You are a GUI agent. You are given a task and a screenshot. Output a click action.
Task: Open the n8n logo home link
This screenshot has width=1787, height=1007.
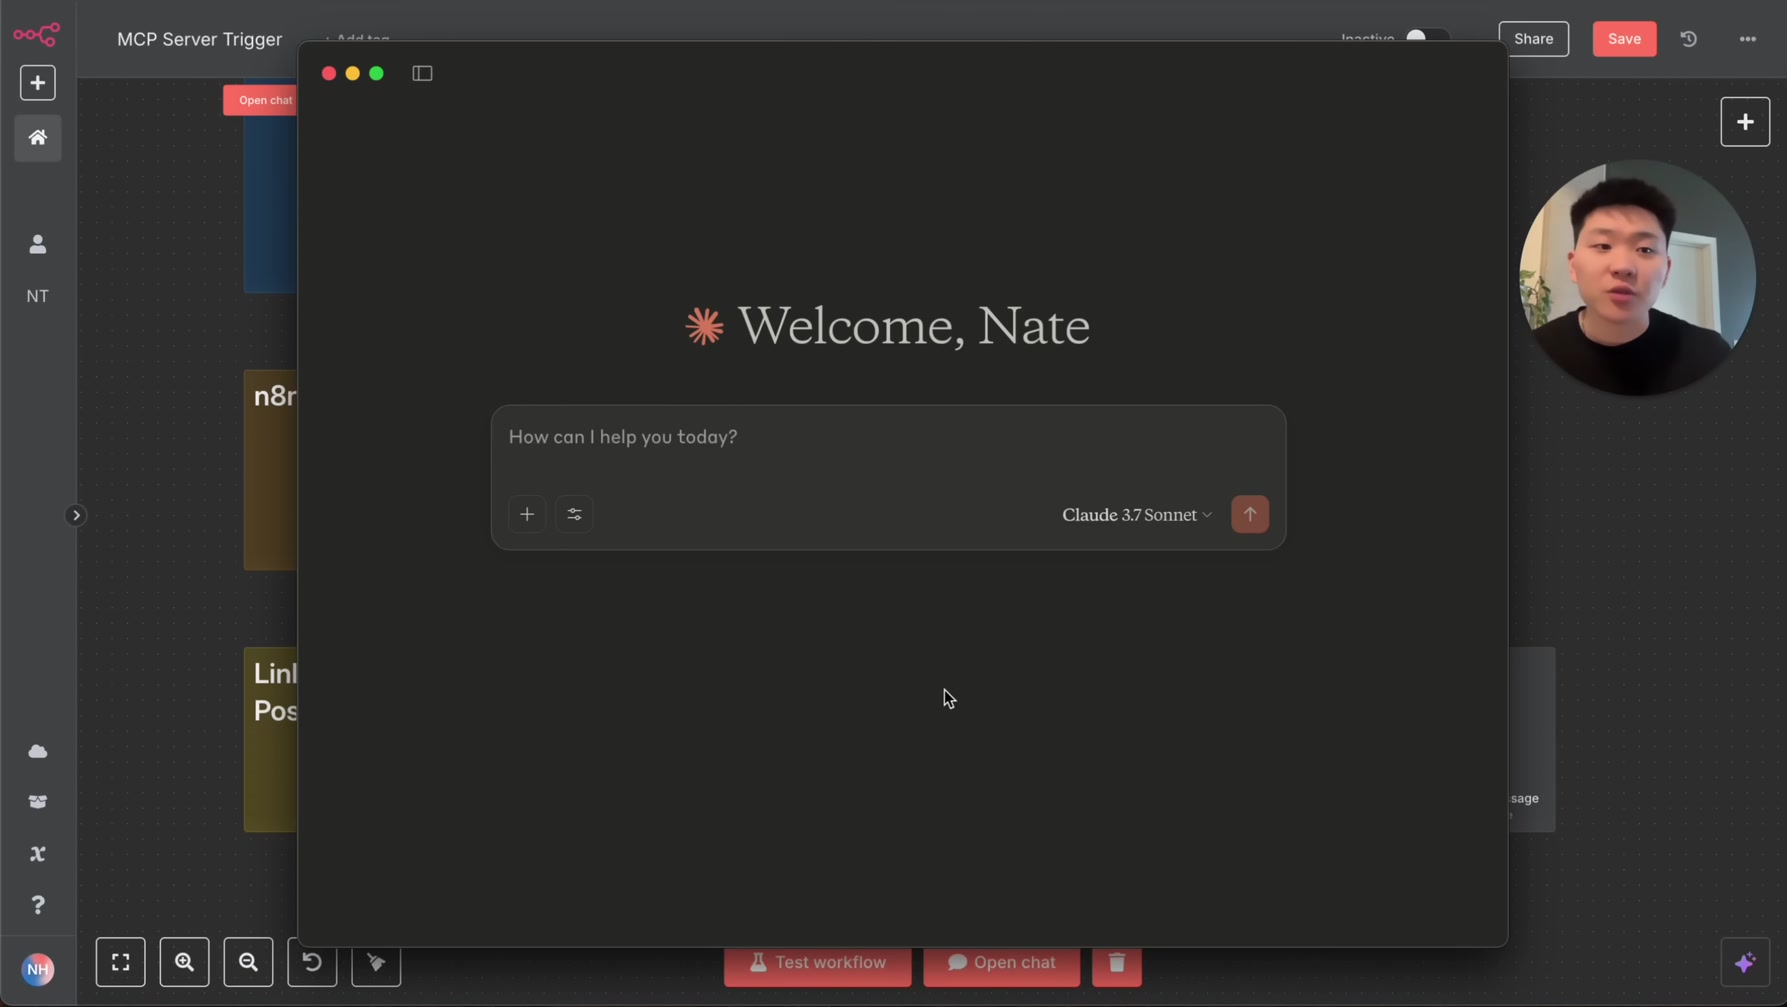coord(37,35)
